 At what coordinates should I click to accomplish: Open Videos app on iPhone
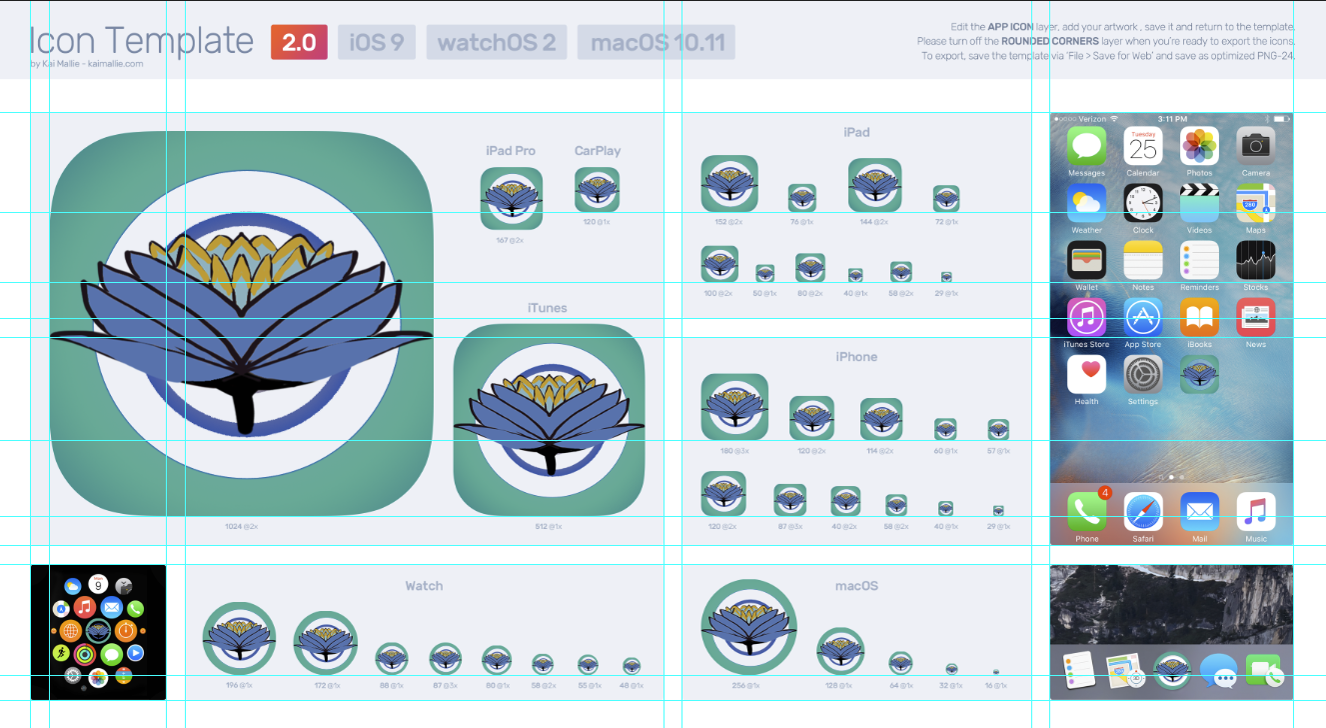1199,203
